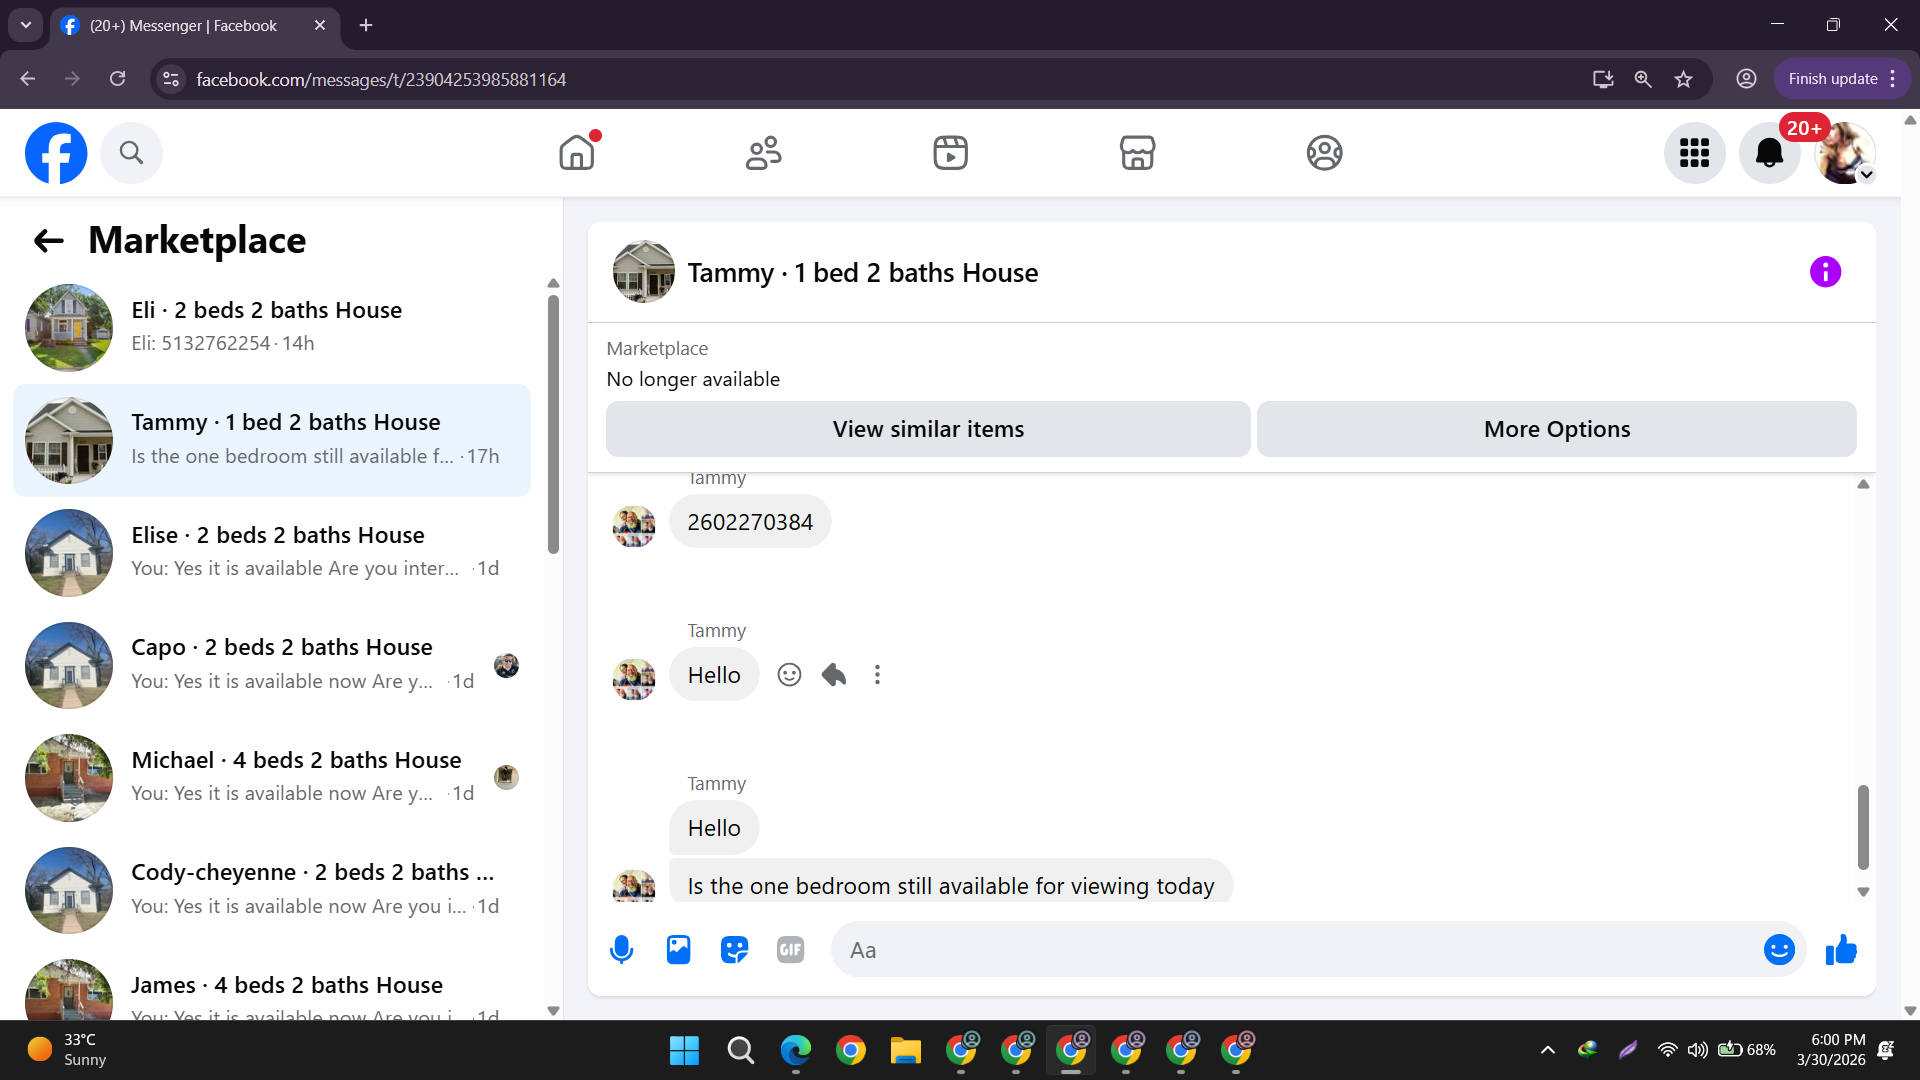Send a thumbs-up like

click(x=1840, y=950)
